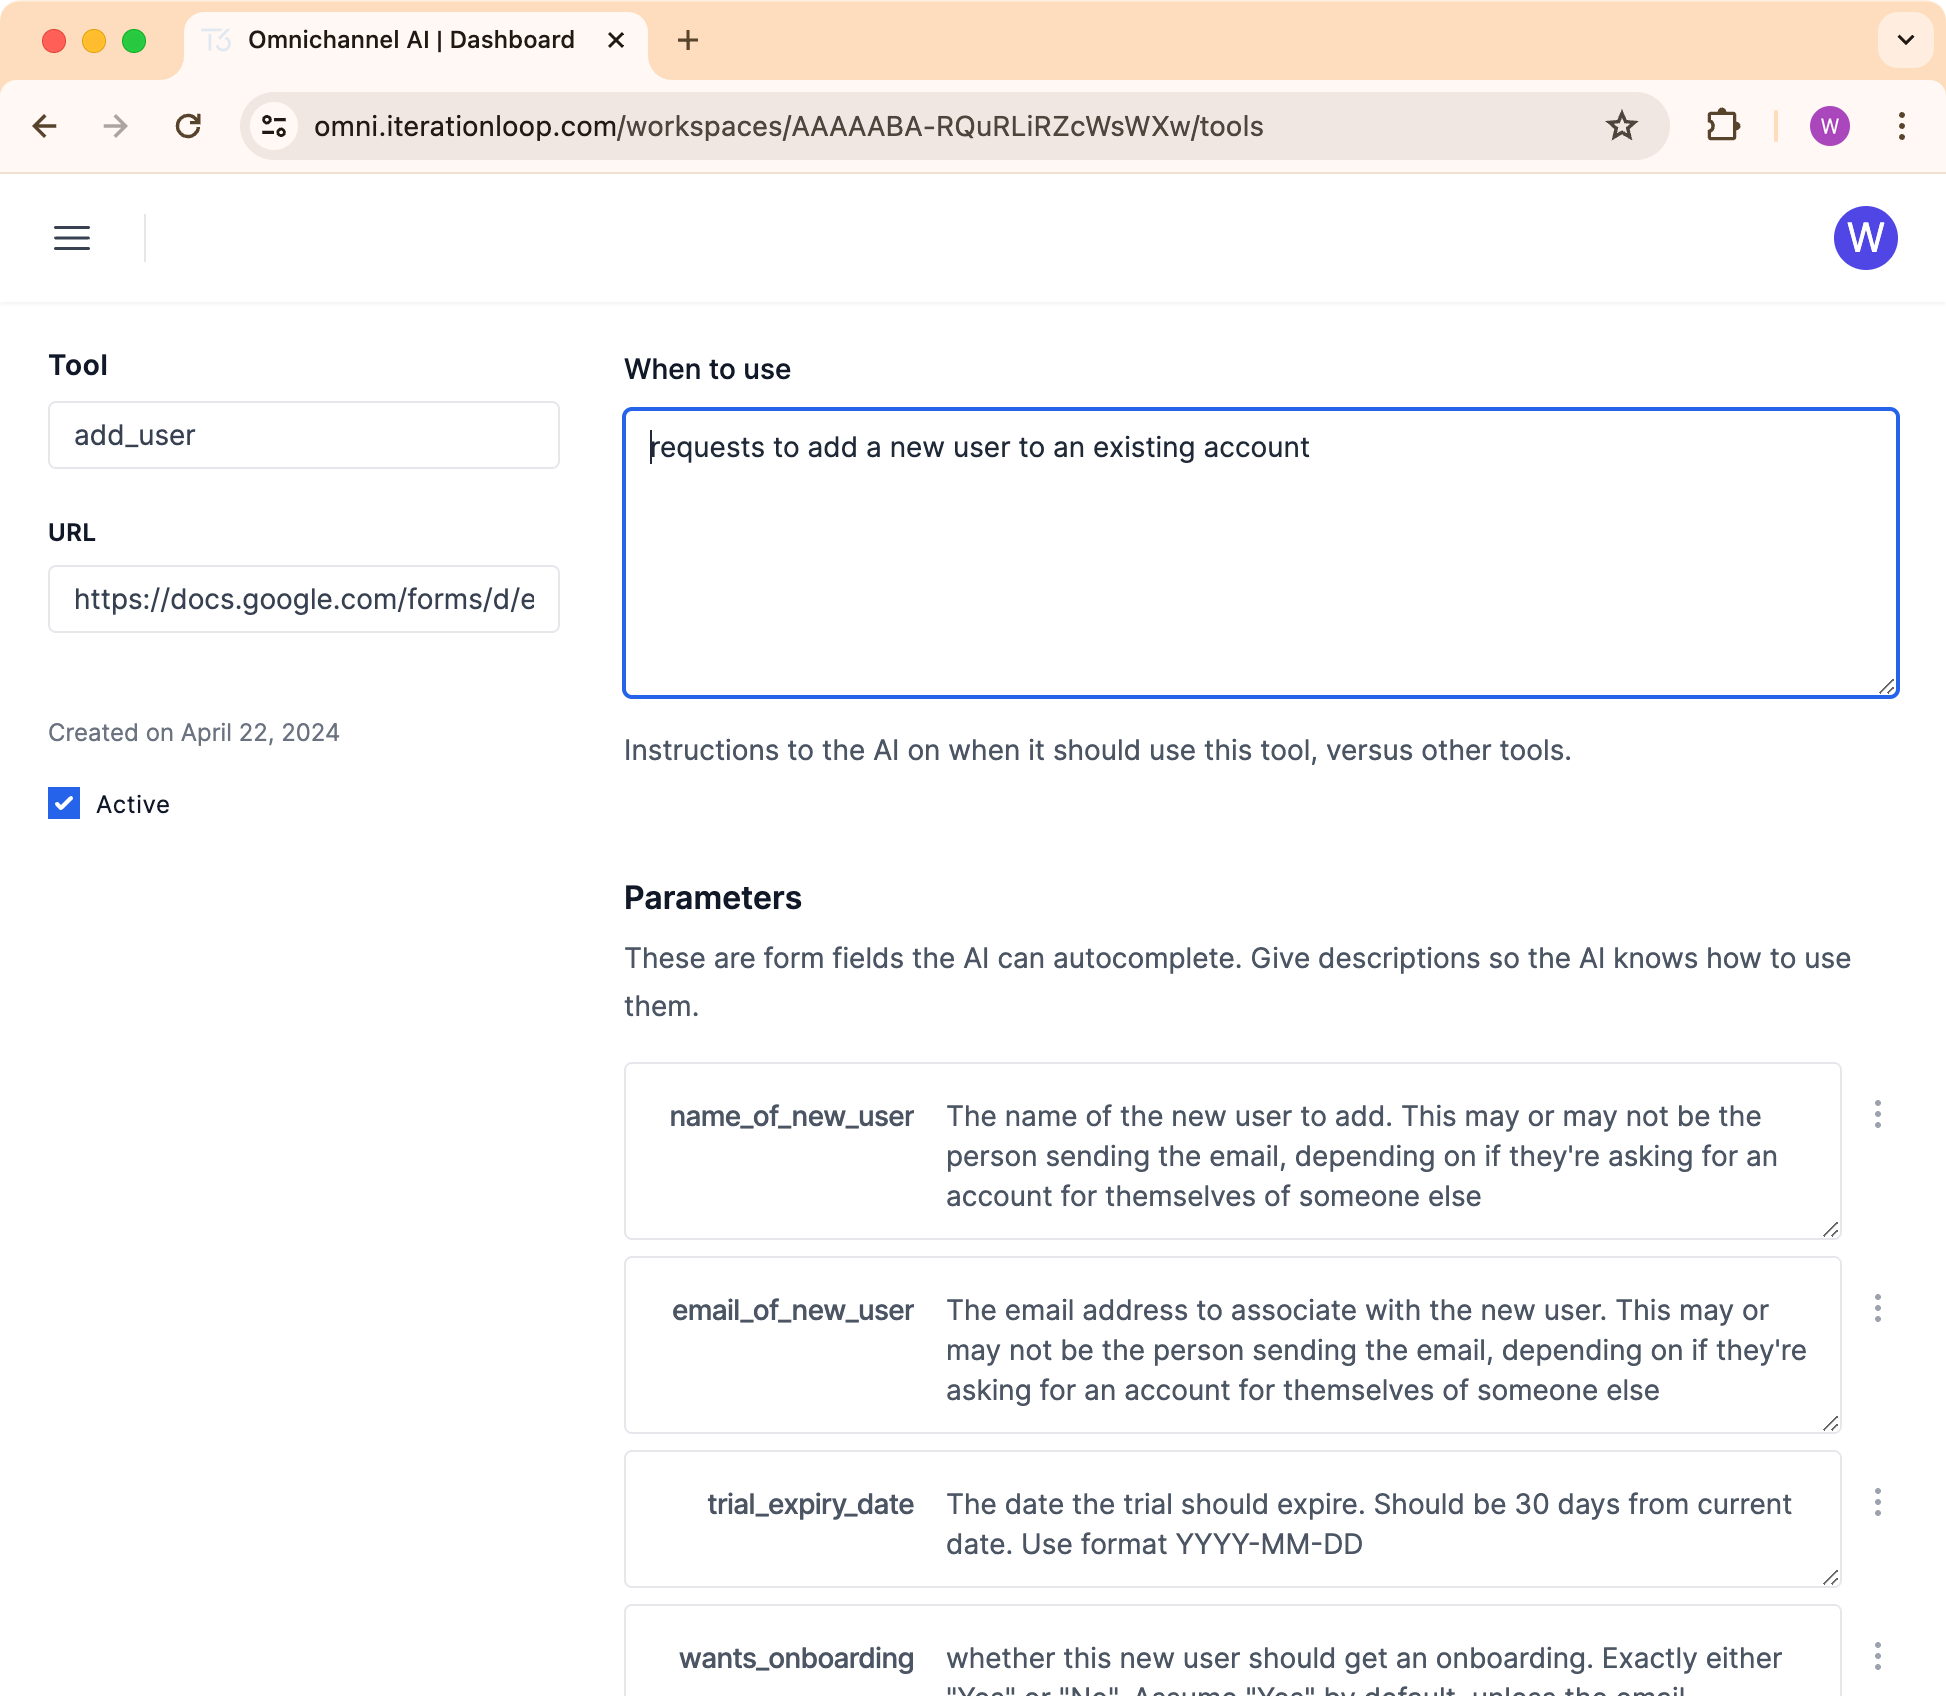Viewport: 1946px width, 1696px height.
Task: Open options for email_of_new_user parameter
Action: point(1877,1308)
